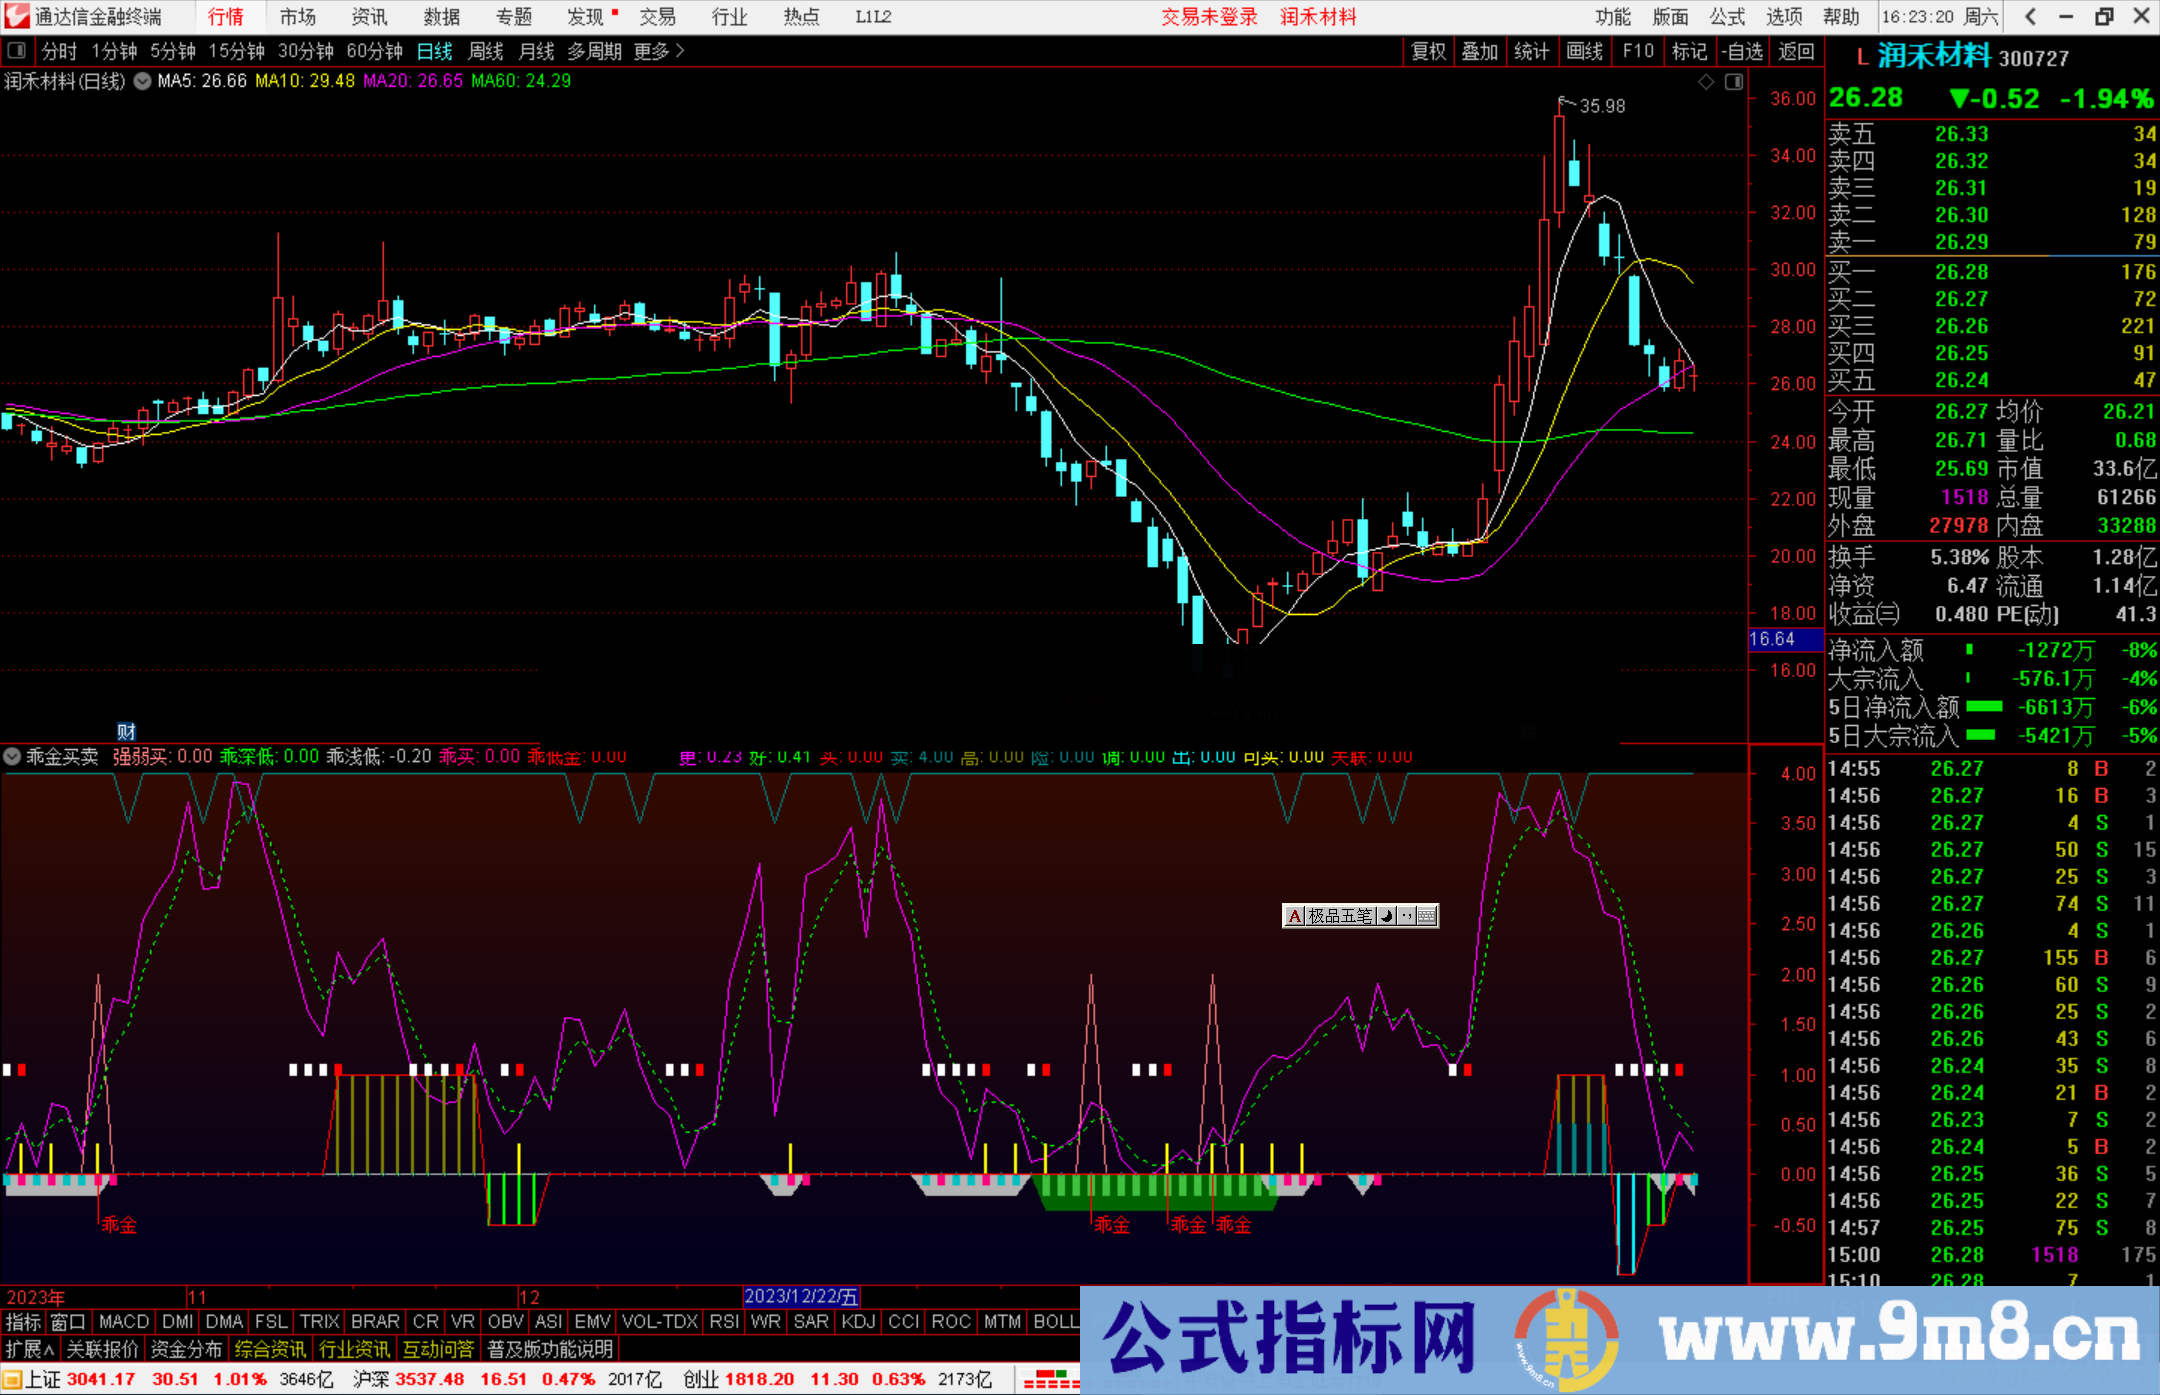Click the settings circle next to 润禾材料(日线)
The height and width of the screenshot is (1395, 2160).
tap(142, 81)
